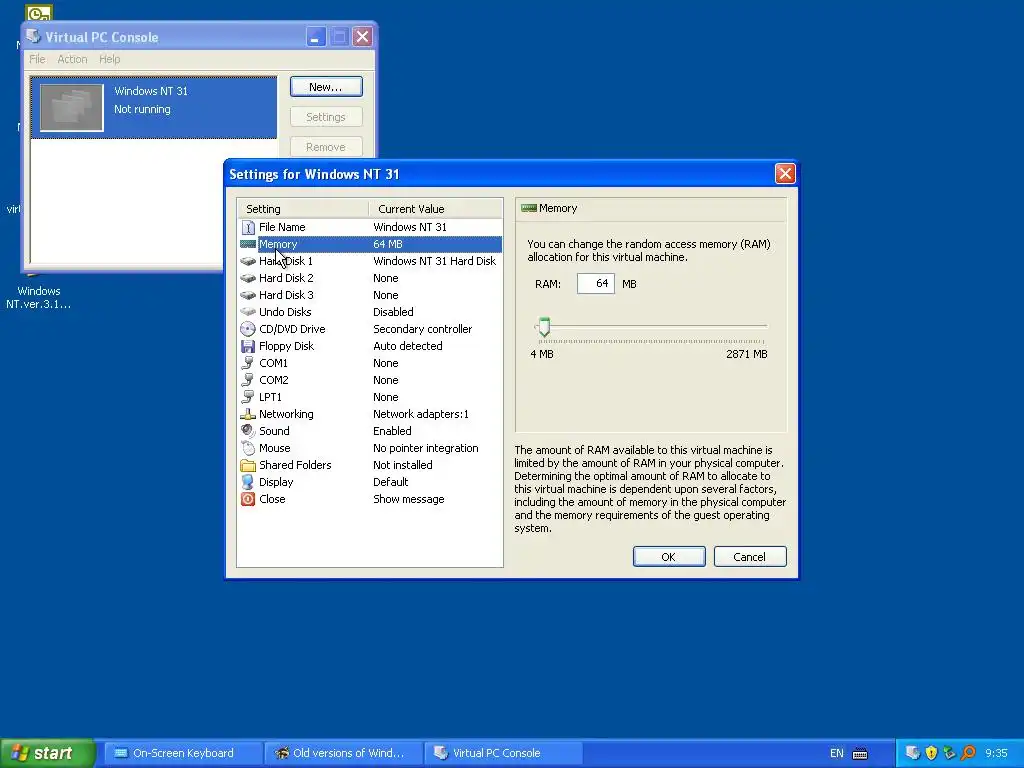Click the Undo Disks icon
The image size is (1024, 768).
tap(248, 312)
